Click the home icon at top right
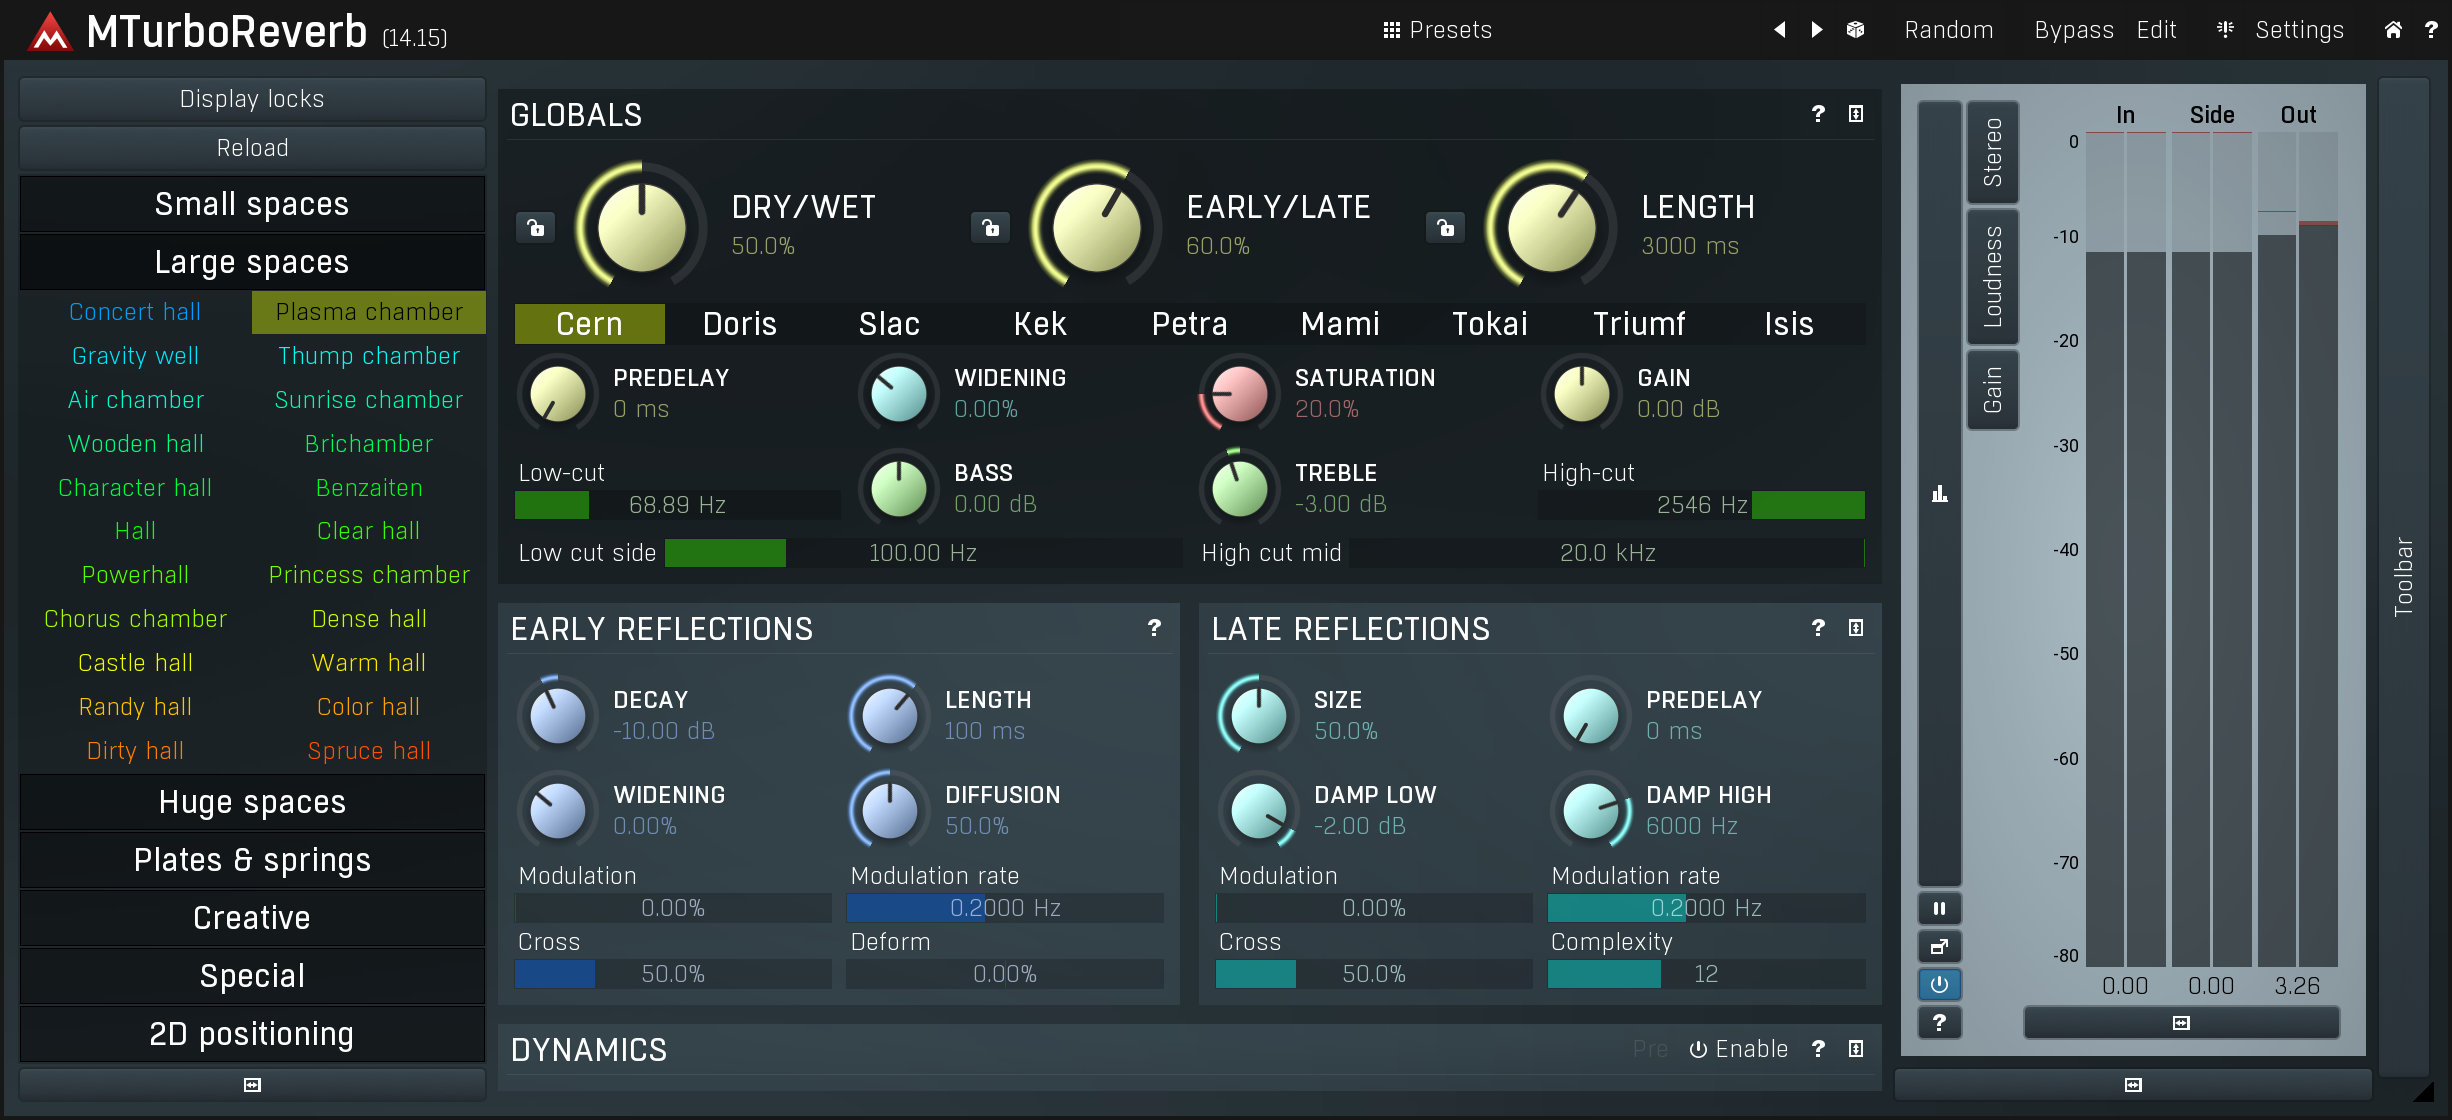This screenshot has width=2452, height=1120. pyautogui.click(x=2393, y=30)
